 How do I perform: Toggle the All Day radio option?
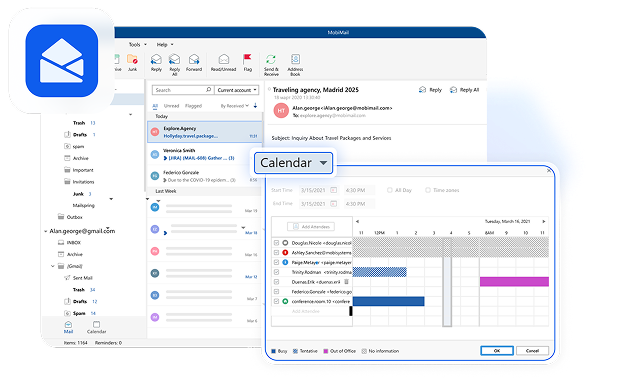[x=390, y=190]
